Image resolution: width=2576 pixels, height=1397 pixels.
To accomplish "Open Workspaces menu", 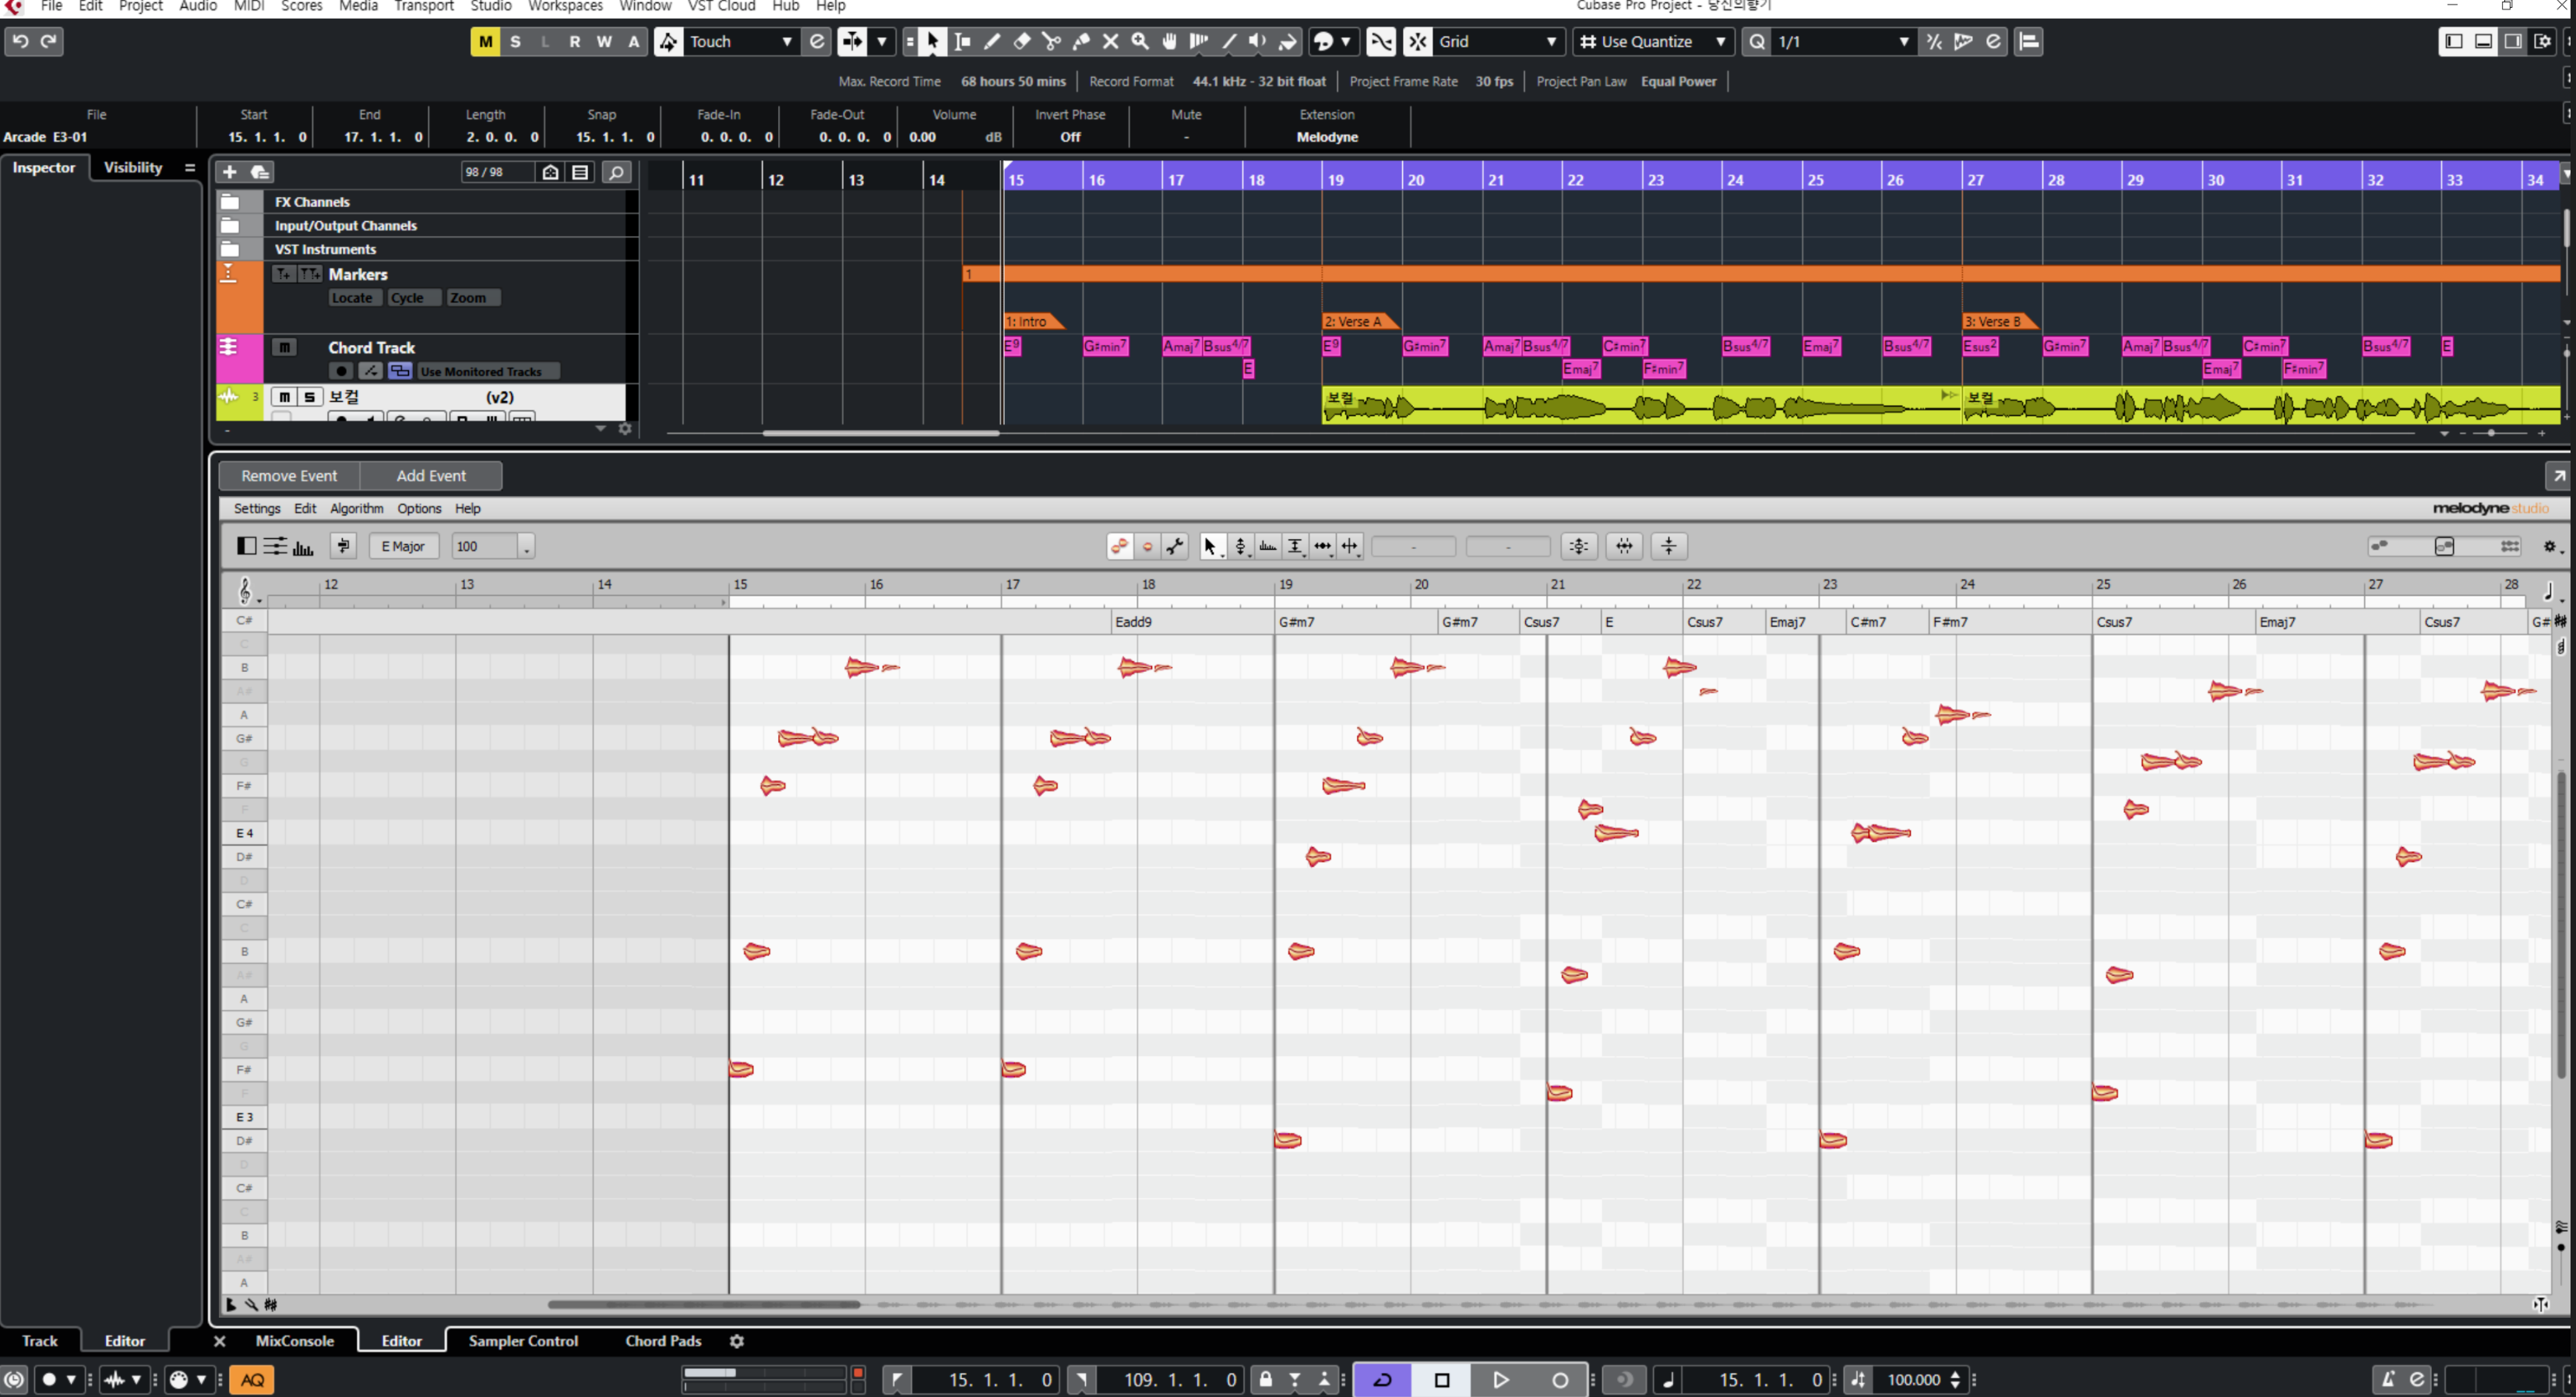I will coord(565,6).
